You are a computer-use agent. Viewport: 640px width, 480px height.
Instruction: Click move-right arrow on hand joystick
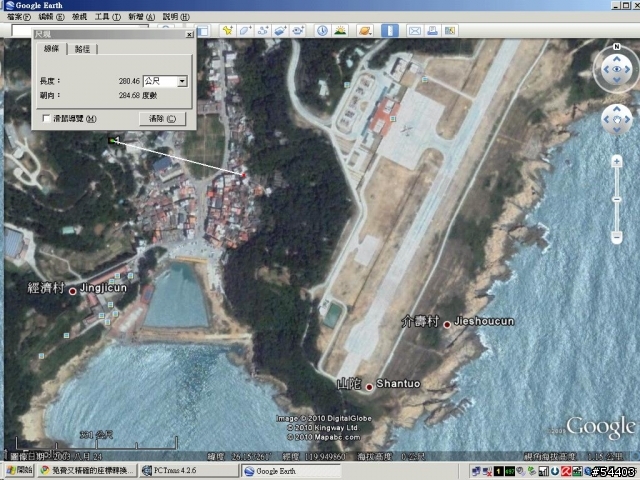tap(627, 119)
